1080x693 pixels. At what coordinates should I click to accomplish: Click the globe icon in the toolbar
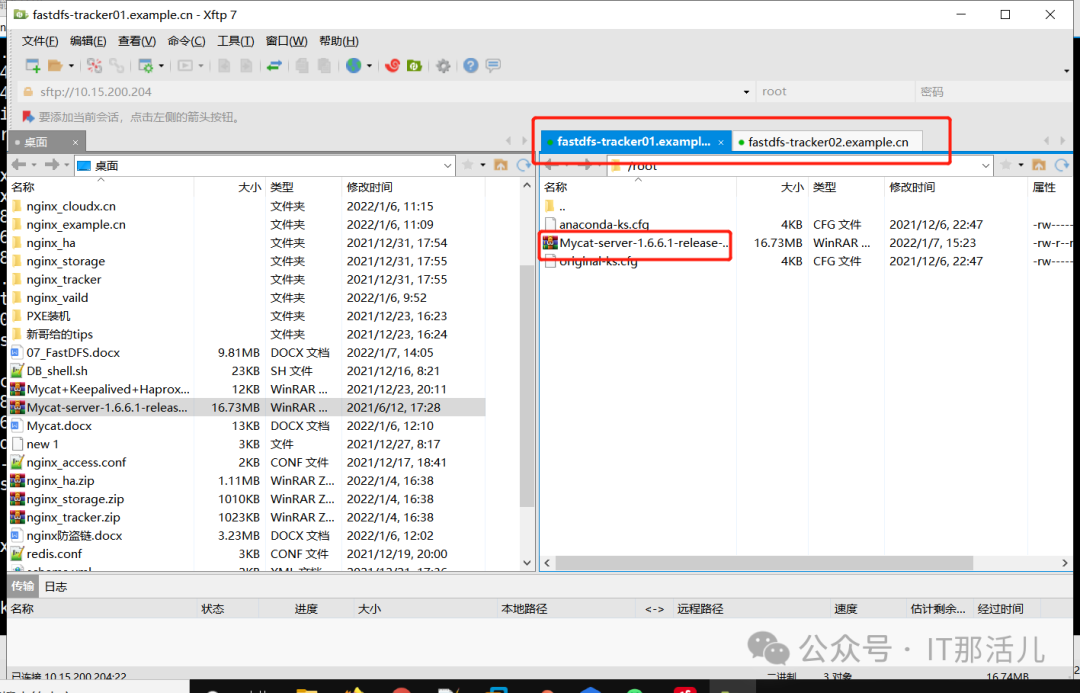(353, 65)
